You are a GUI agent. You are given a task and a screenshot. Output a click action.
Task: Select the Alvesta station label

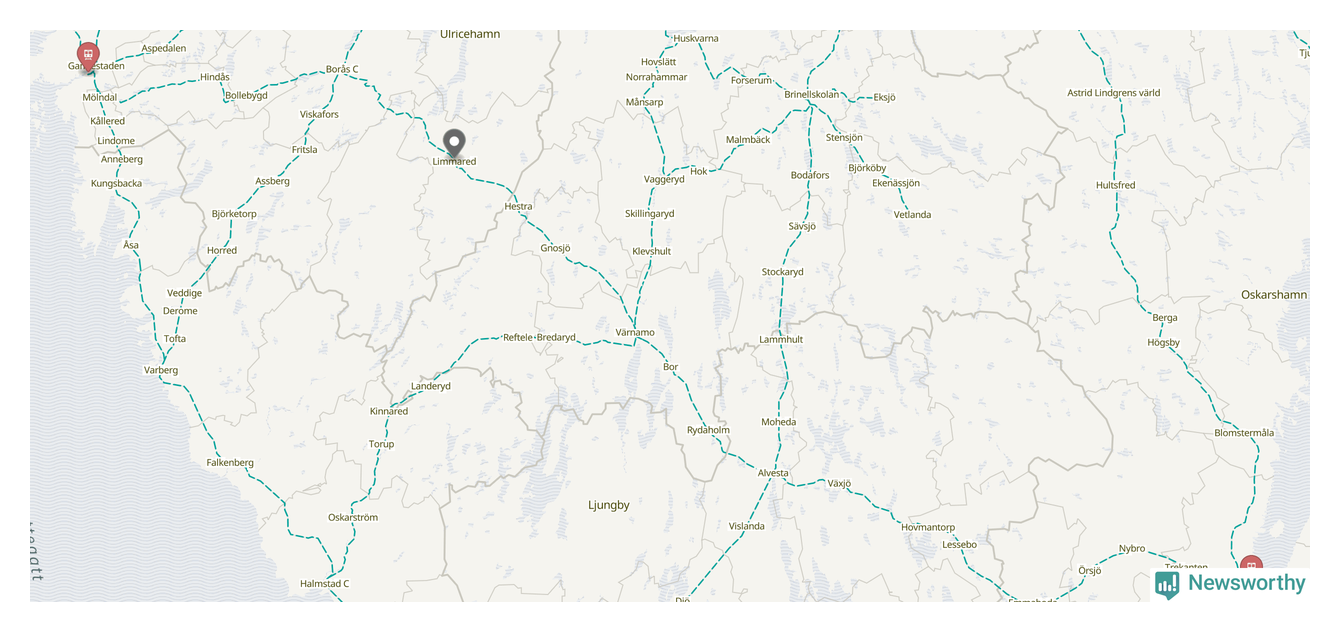coord(773,473)
